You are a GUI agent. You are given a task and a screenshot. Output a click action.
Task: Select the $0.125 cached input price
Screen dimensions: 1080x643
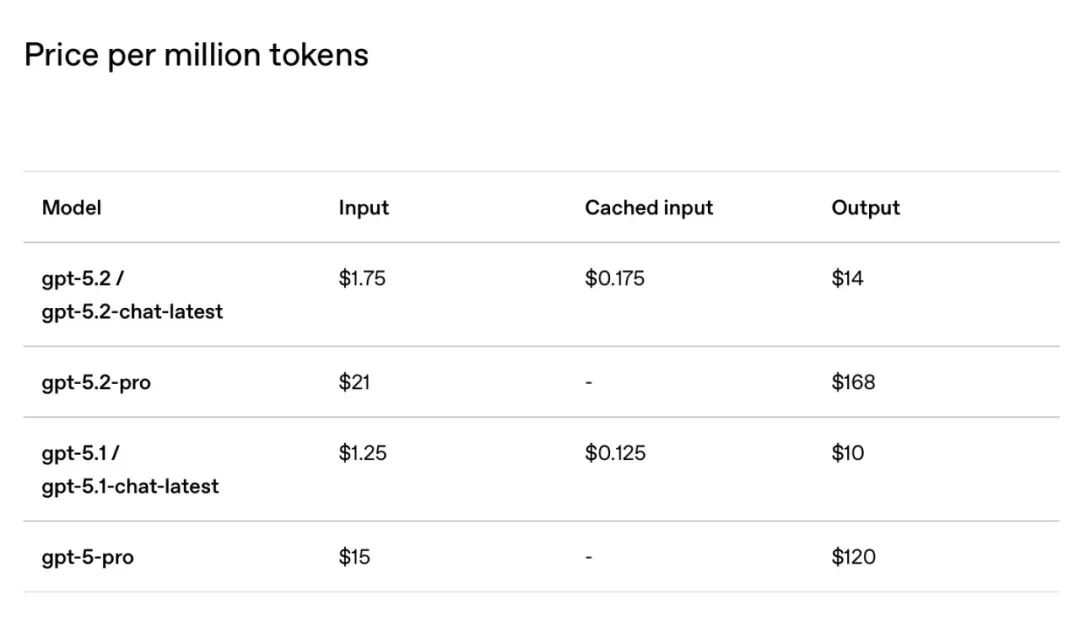pyautogui.click(x=615, y=453)
